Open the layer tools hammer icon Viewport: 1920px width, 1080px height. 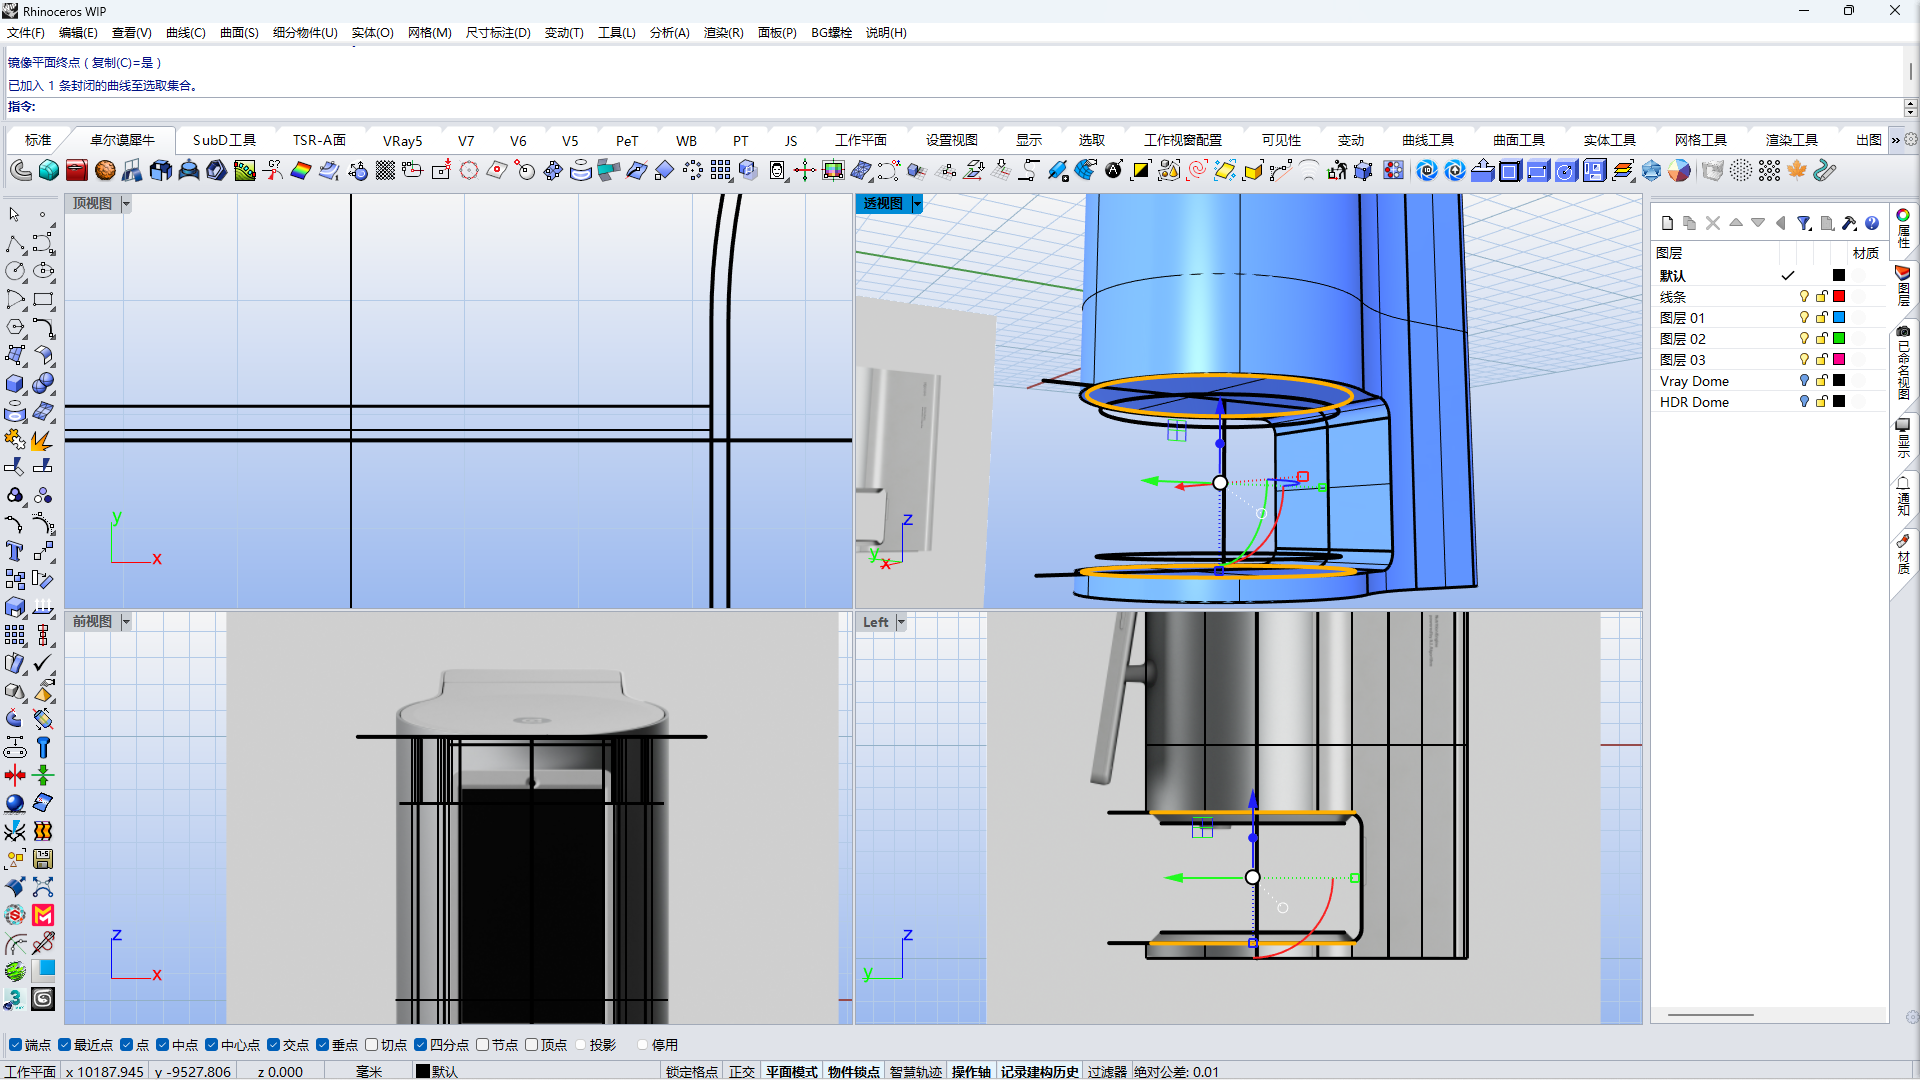pyautogui.click(x=1849, y=223)
